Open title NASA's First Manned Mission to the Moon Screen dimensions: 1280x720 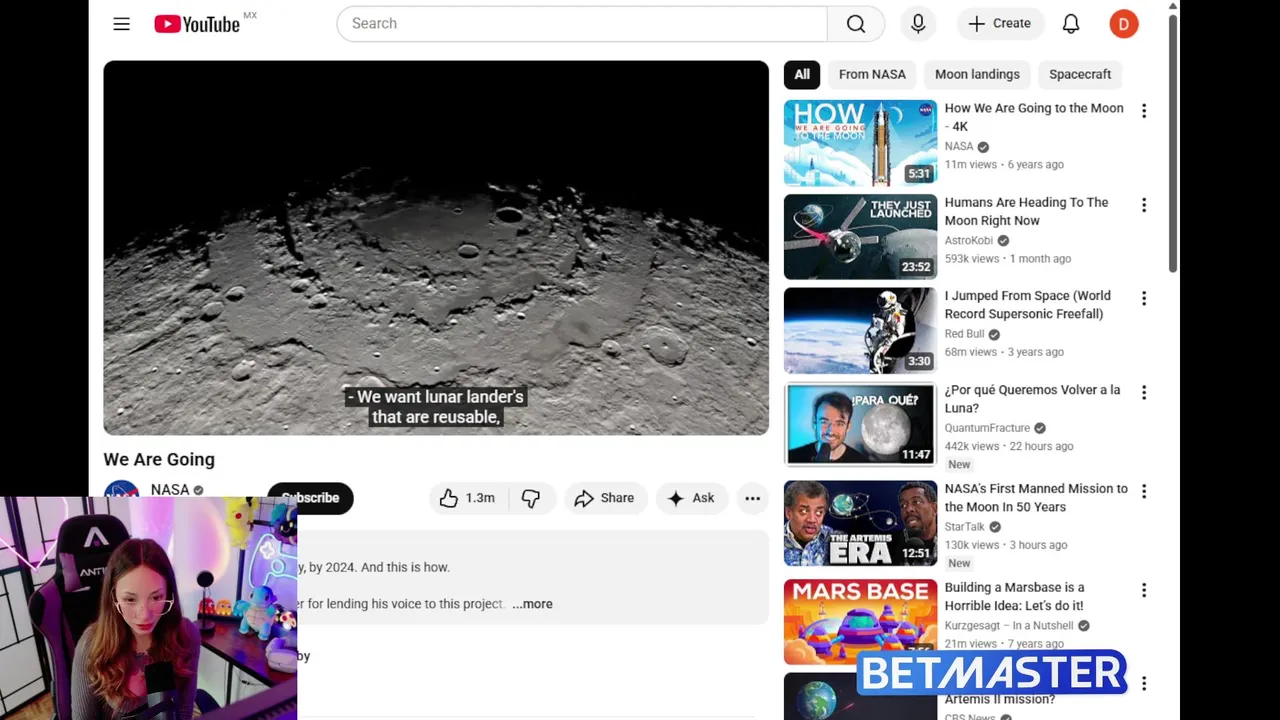point(1036,498)
